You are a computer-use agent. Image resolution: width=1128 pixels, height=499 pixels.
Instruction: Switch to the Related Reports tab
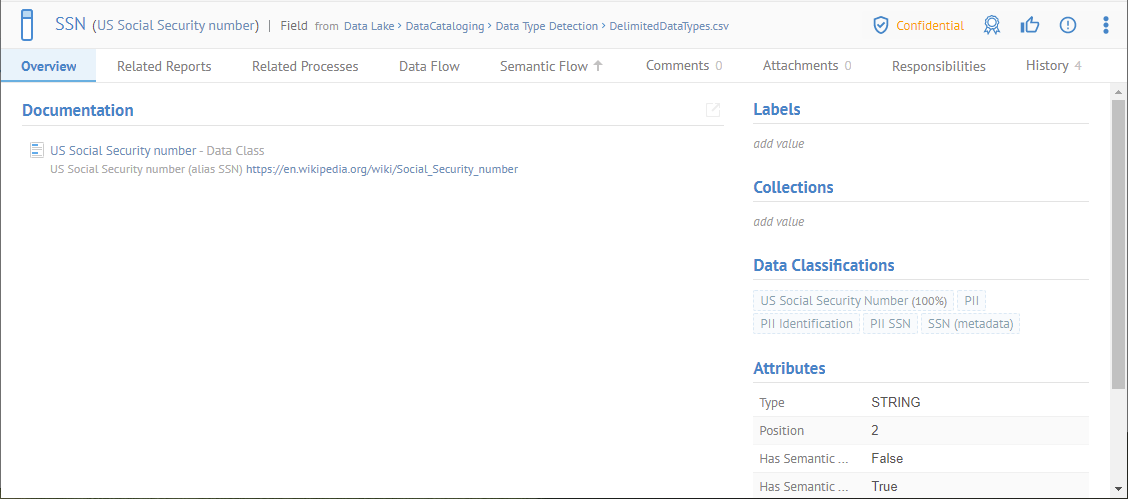[164, 66]
